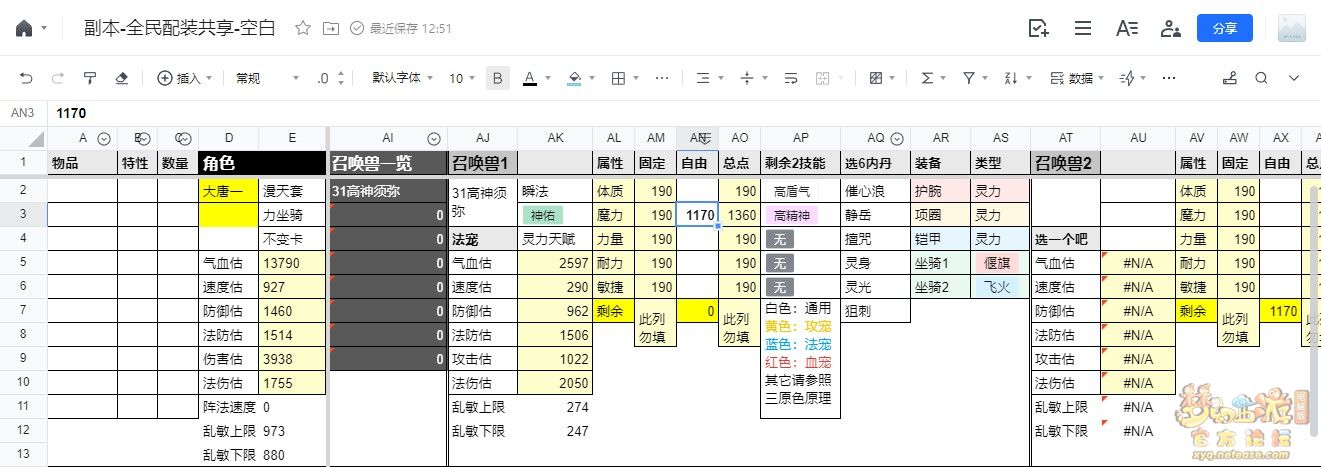Adjust decimal places stepper

pyautogui.click(x=331, y=77)
